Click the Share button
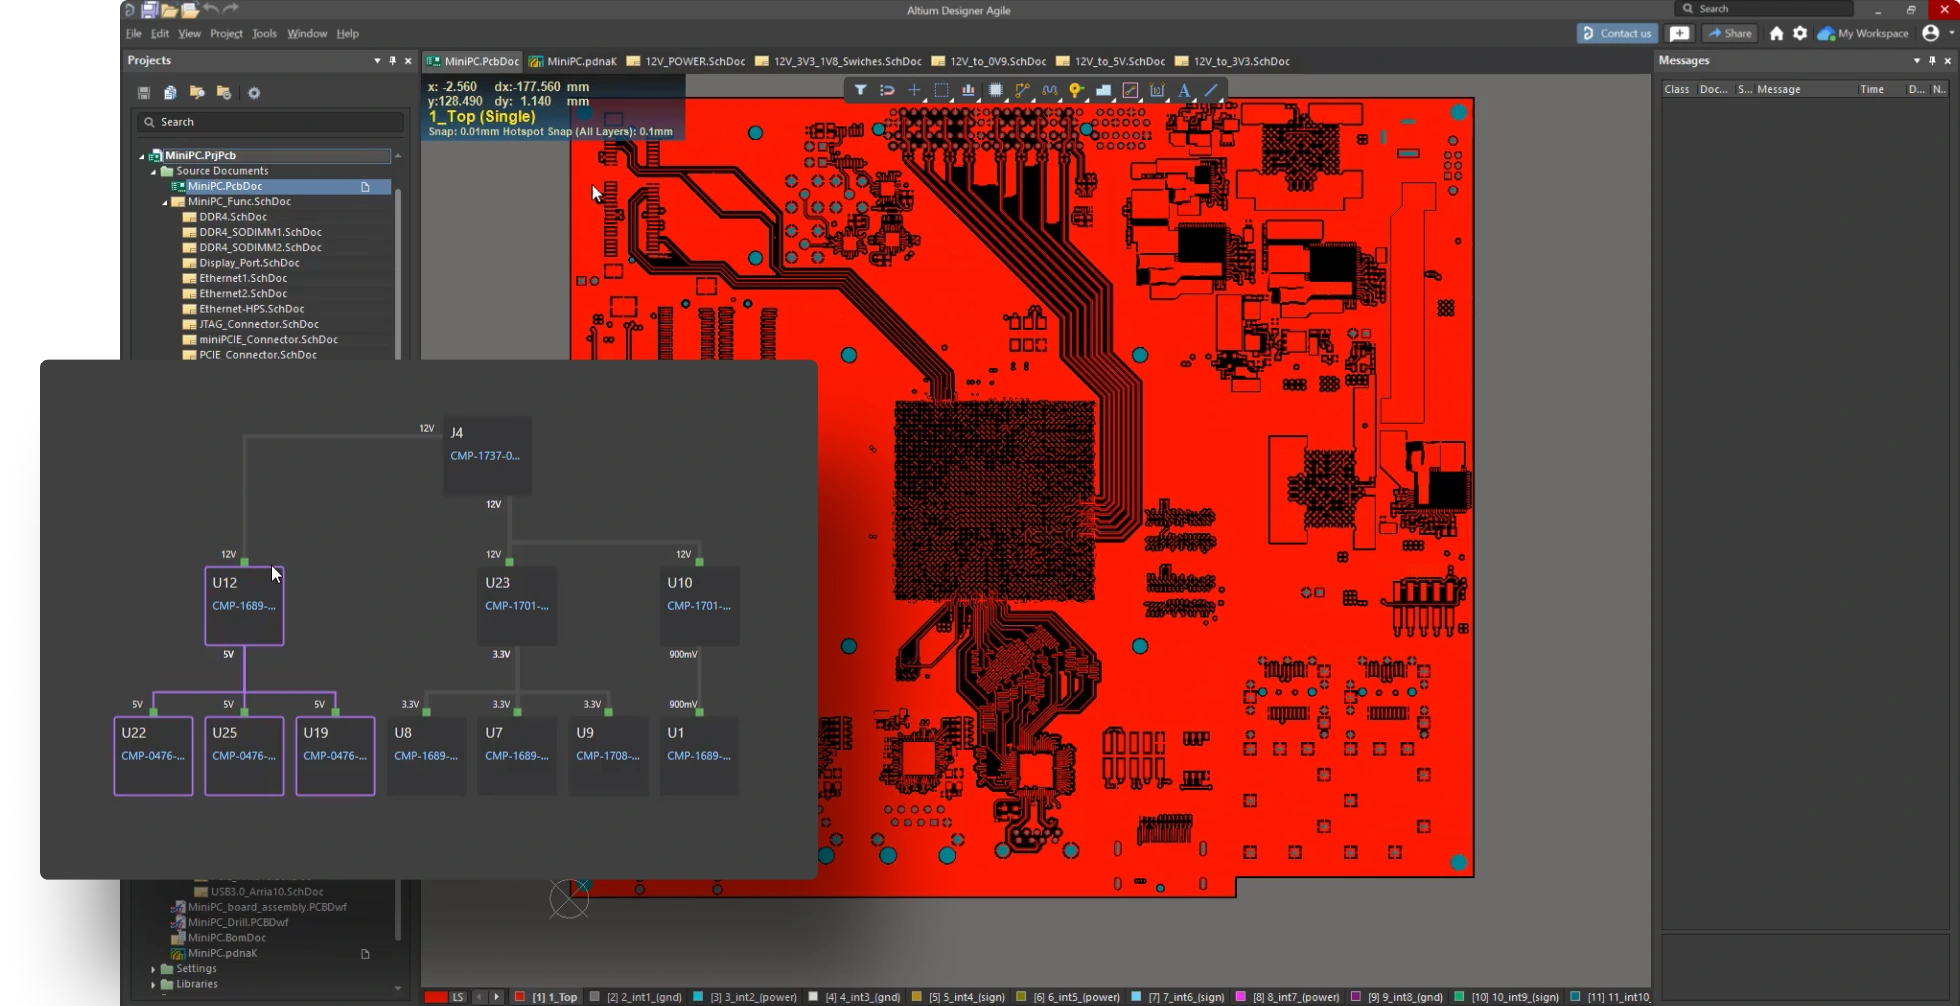 point(1730,33)
